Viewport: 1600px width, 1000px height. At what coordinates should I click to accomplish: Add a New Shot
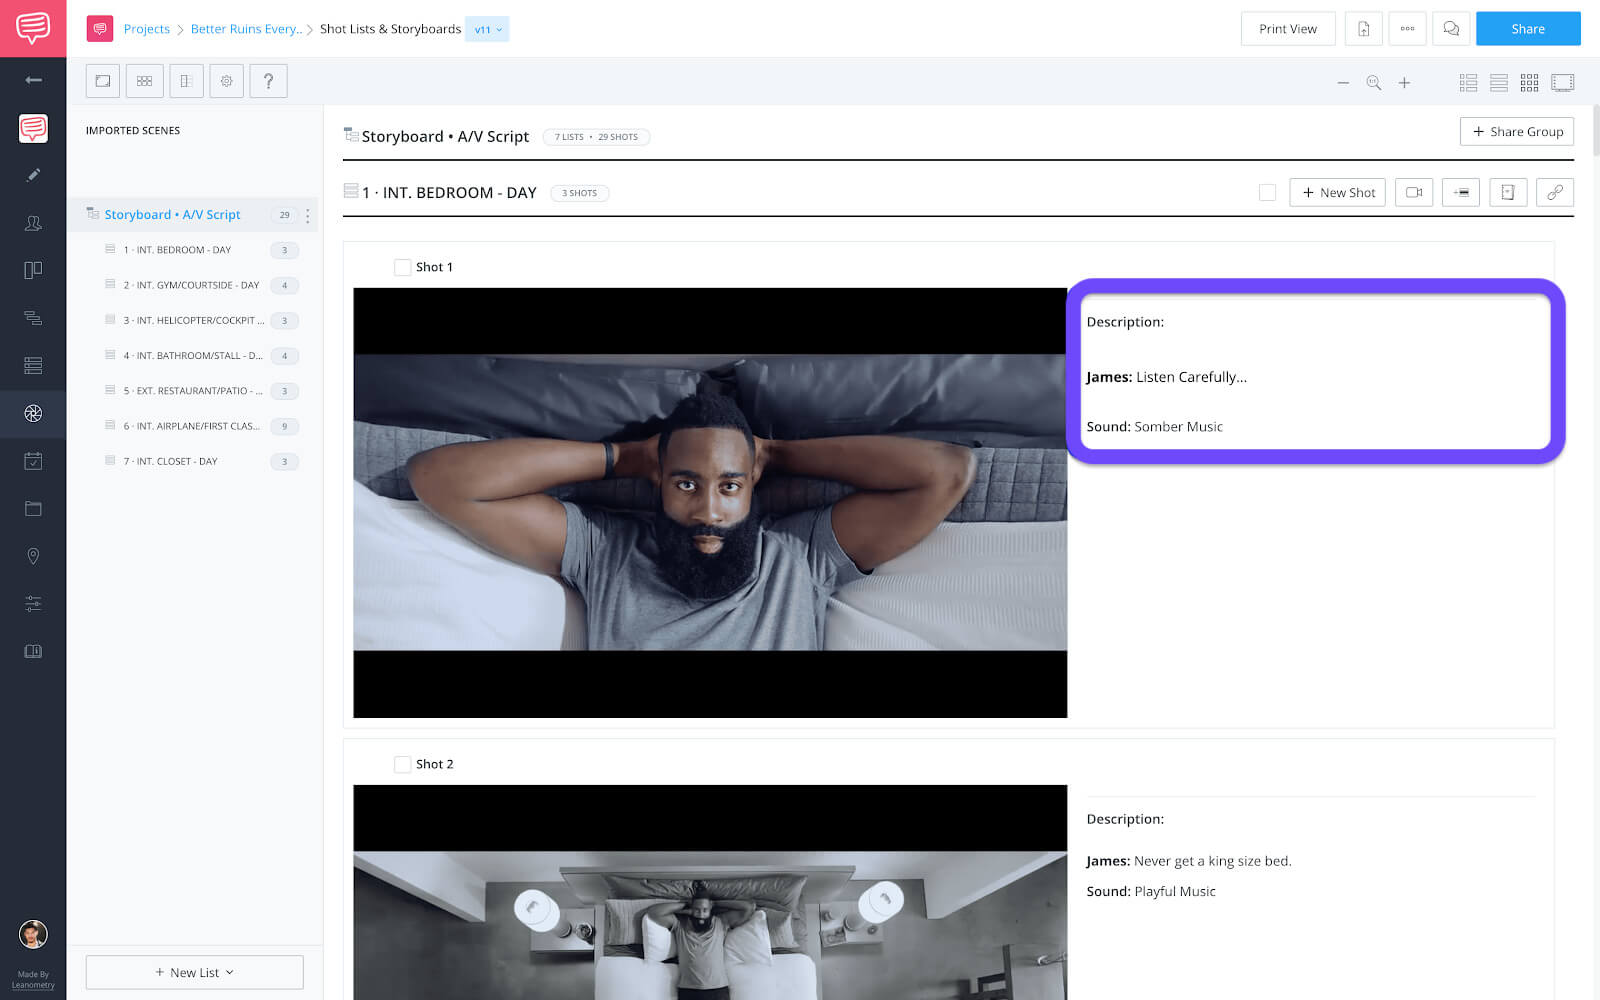click(x=1337, y=192)
